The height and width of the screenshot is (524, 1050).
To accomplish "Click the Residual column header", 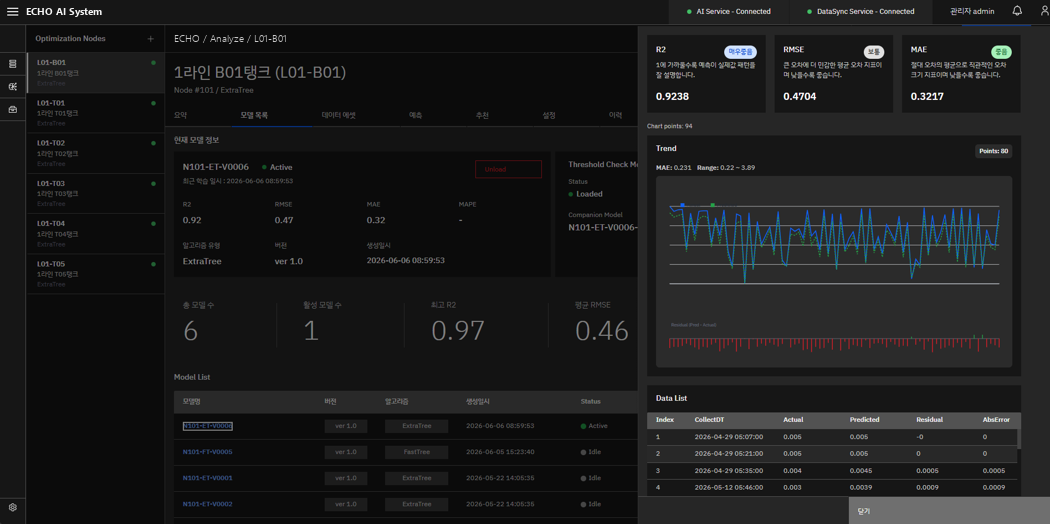I will (929, 420).
